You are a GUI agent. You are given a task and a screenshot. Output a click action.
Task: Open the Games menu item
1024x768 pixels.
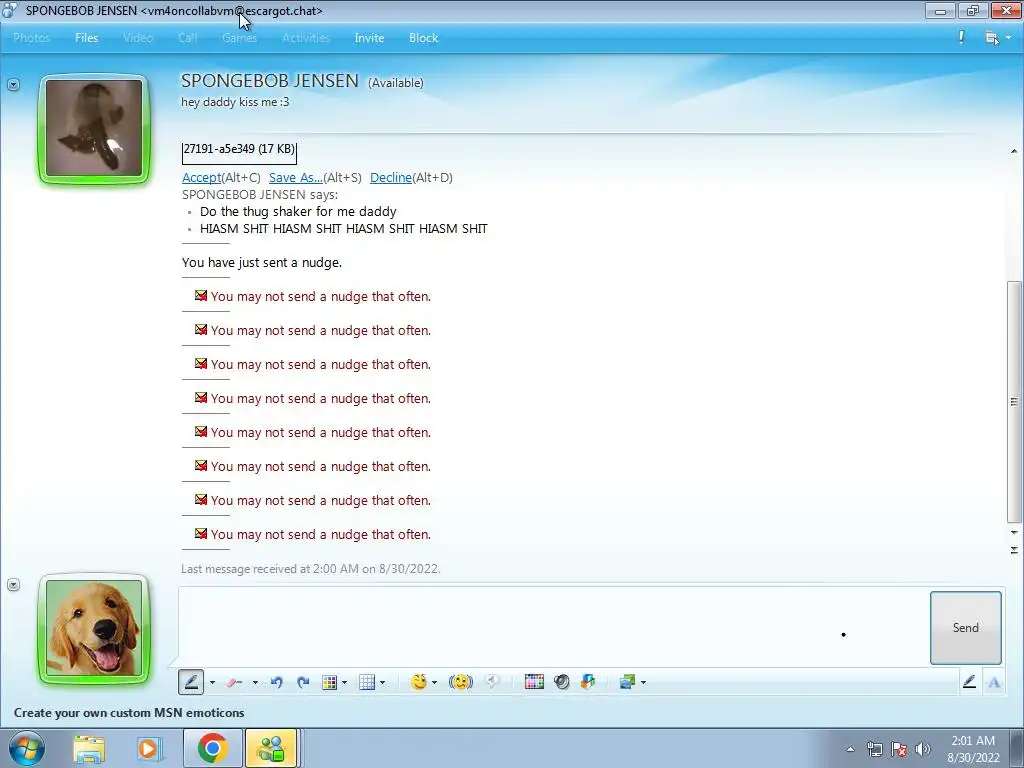pyautogui.click(x=239, y=38)
